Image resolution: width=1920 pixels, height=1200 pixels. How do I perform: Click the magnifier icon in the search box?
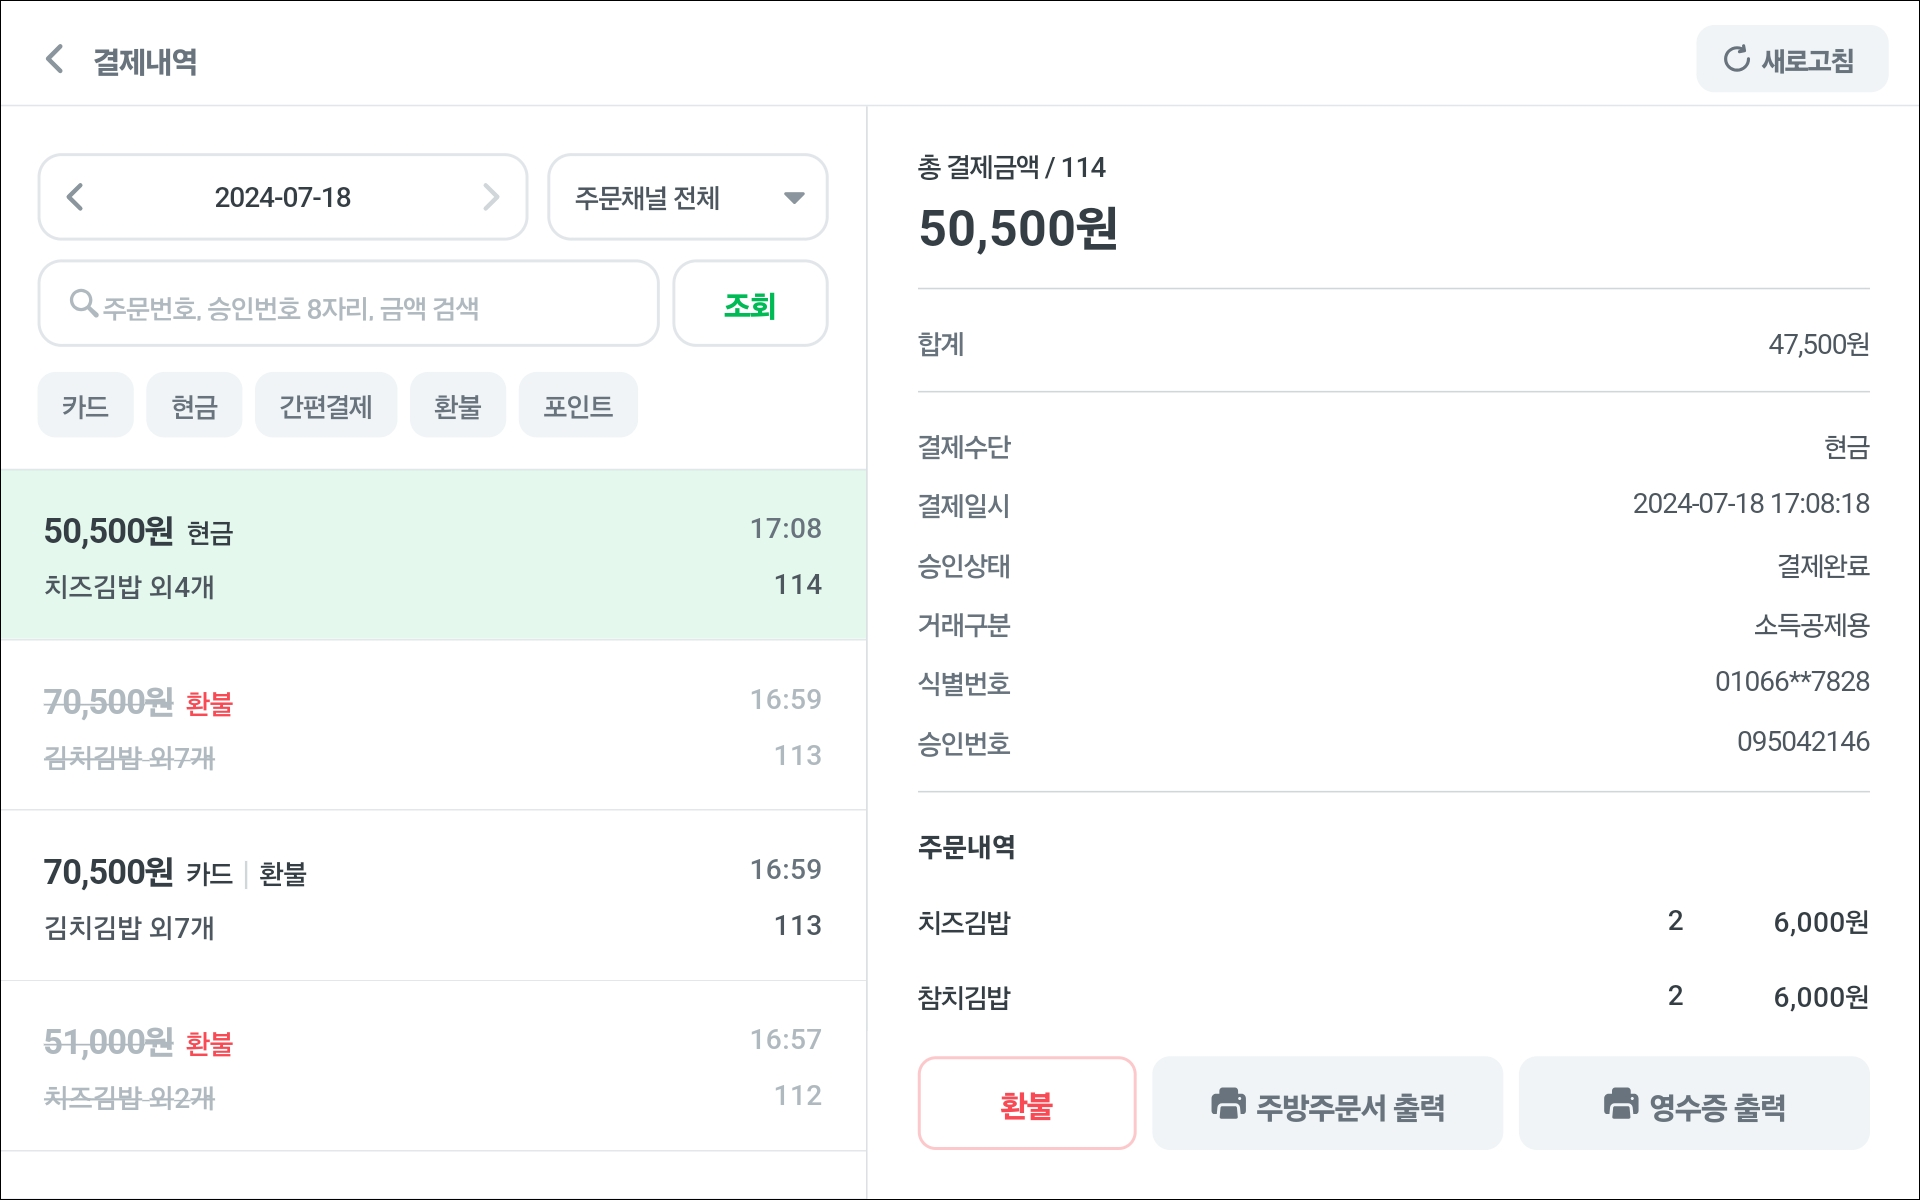tap(83, 303)
